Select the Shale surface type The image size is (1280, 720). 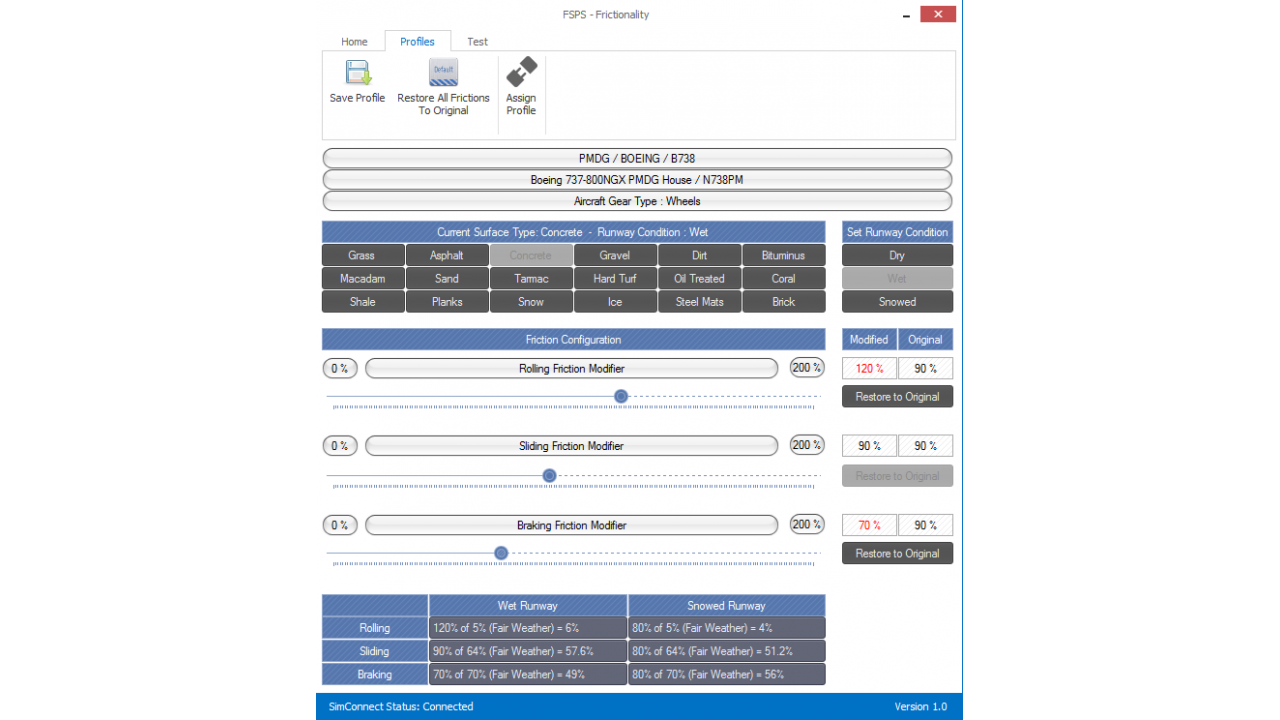point(363,301)
